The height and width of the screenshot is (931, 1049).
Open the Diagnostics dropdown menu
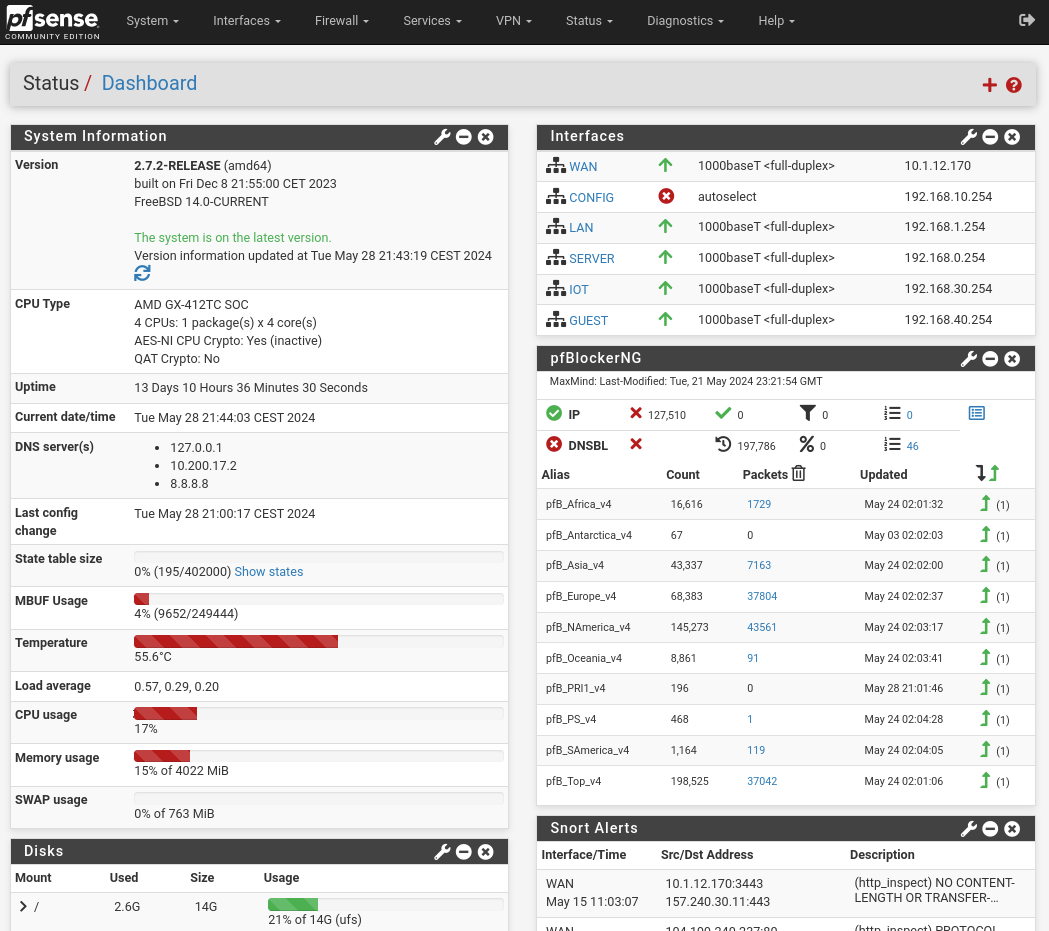(x=685, y=21)
